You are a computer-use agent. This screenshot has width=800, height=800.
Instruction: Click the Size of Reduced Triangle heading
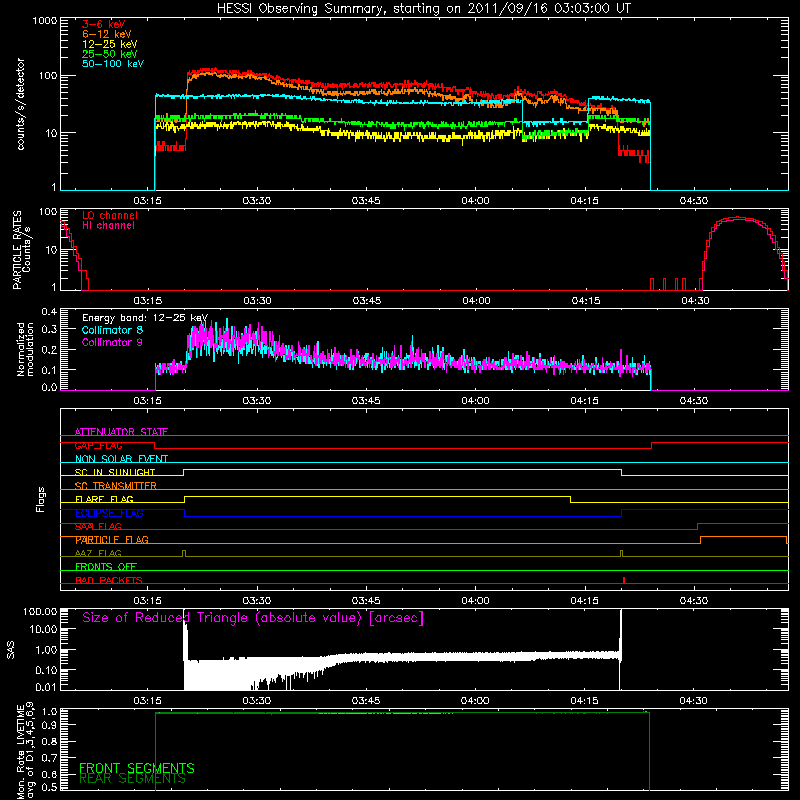tap(253, 618)
